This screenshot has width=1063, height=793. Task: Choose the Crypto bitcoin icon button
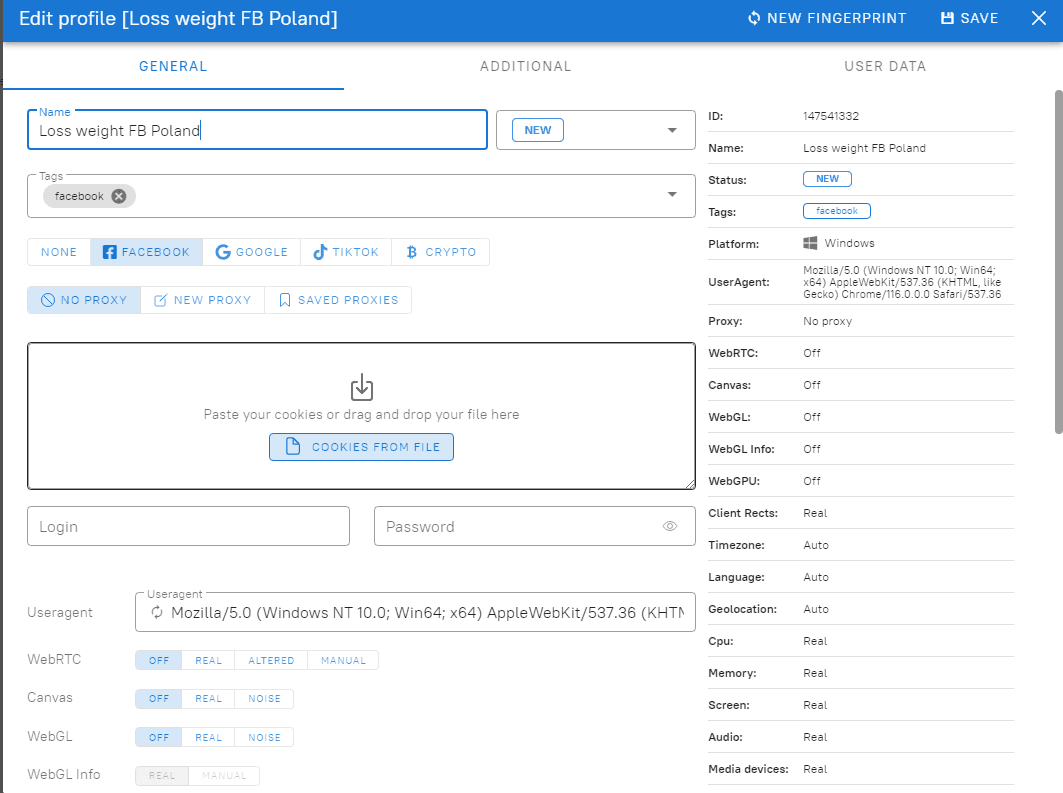coord(411,252)
